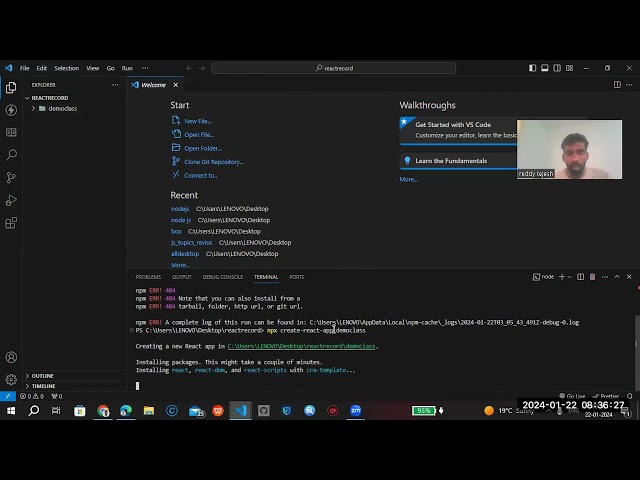The image size is (640, 480).
Task: Click the terminal vertical scrollbar
Action: tap(636, 351)
